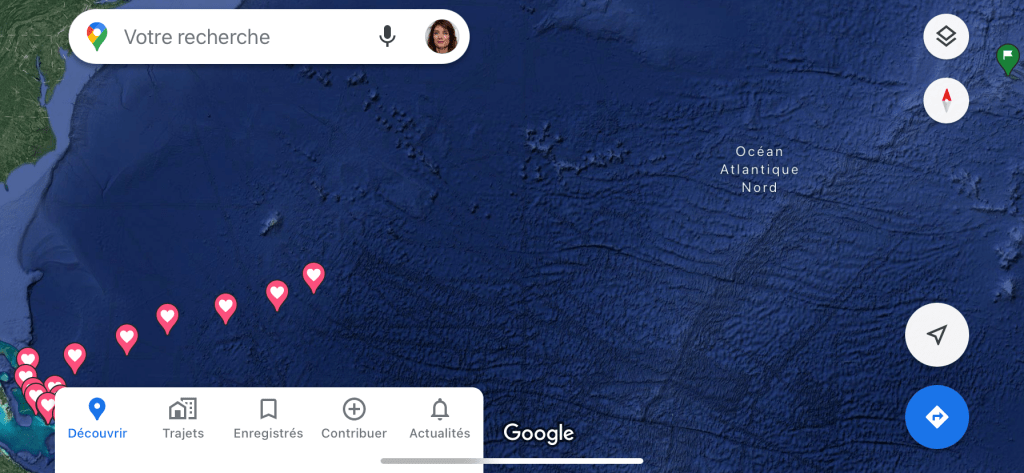Open the Trajets tab
The height and width of the screenshot is (473, 1024).
pos(183,419)
